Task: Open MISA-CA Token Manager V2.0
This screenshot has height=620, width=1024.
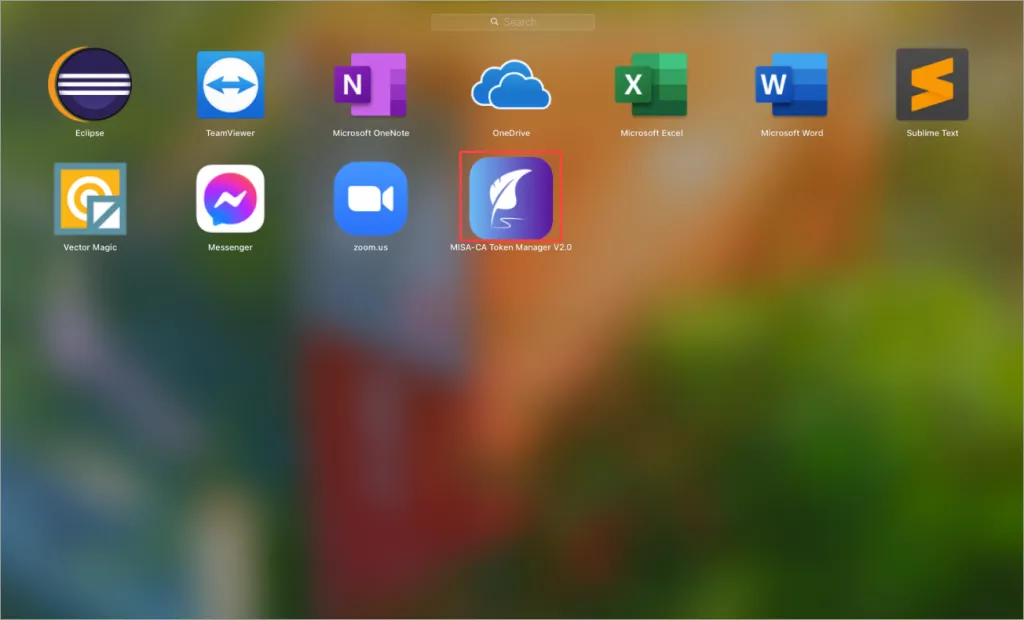Action: 511,198
